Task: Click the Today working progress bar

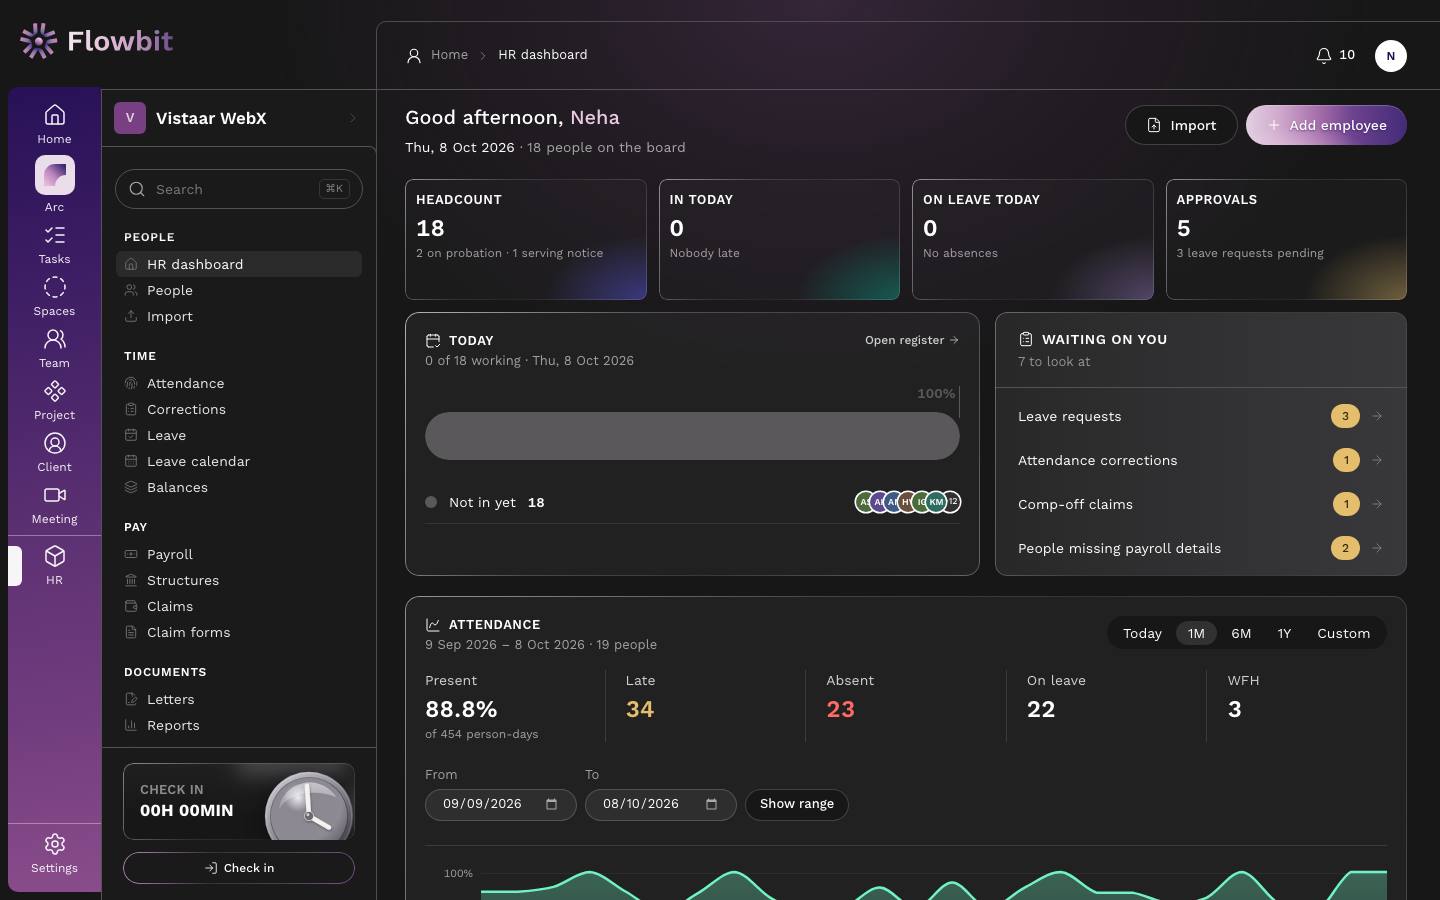Action: pyautogui.click(x=692, y=436)
